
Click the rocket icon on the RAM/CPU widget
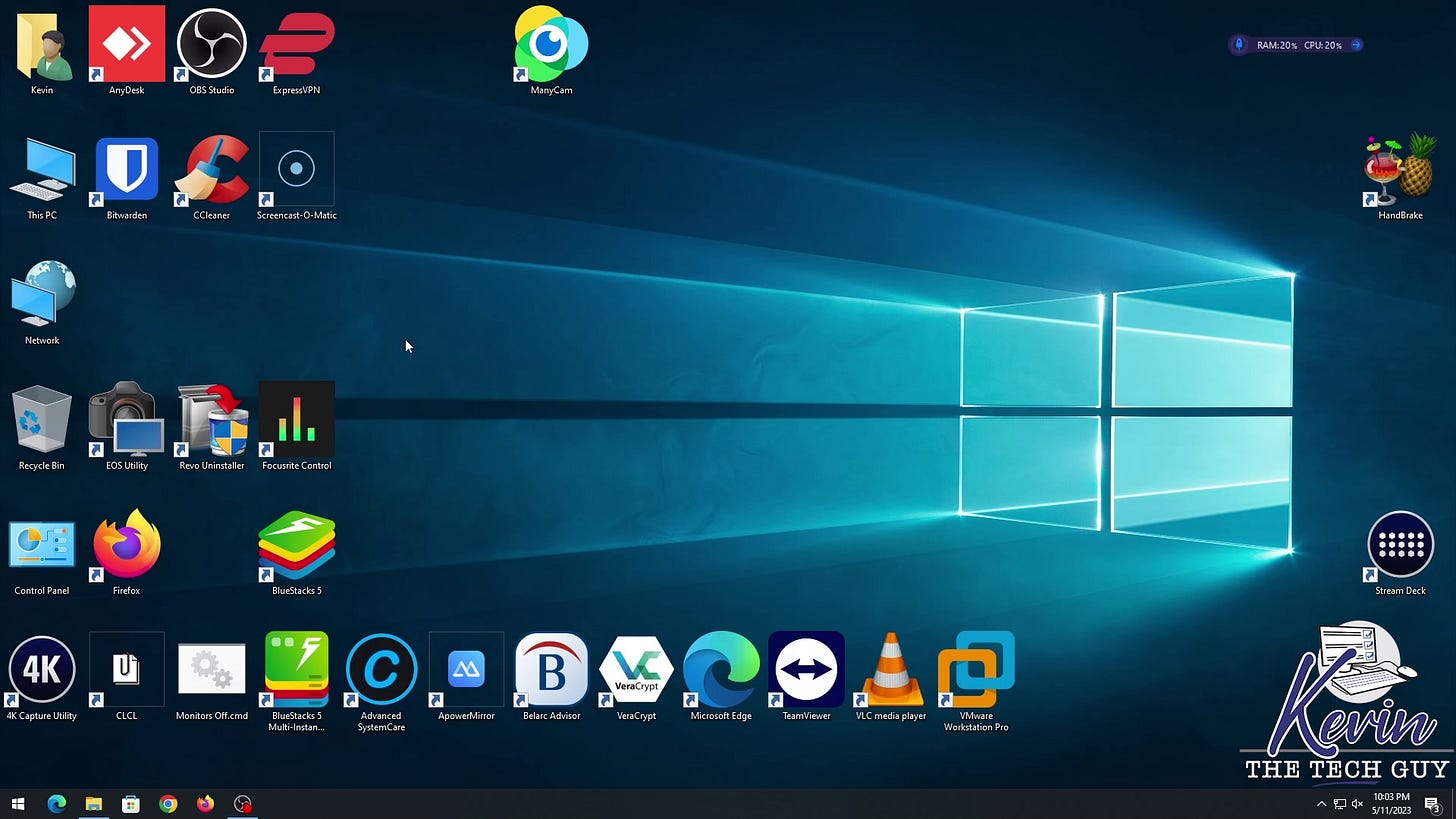pyautogui.click(x=1239, y=45)
